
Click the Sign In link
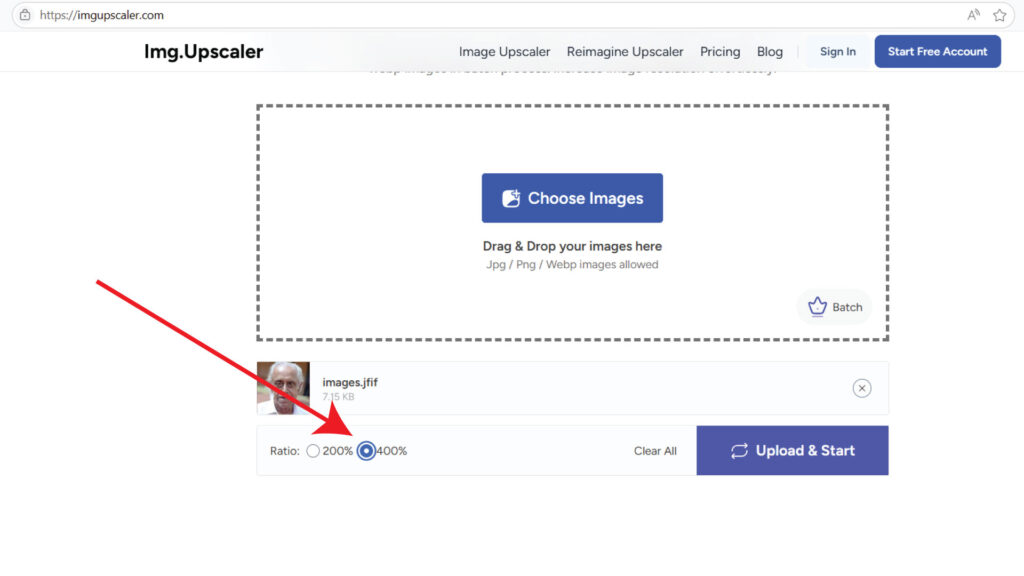coord(838,52)
